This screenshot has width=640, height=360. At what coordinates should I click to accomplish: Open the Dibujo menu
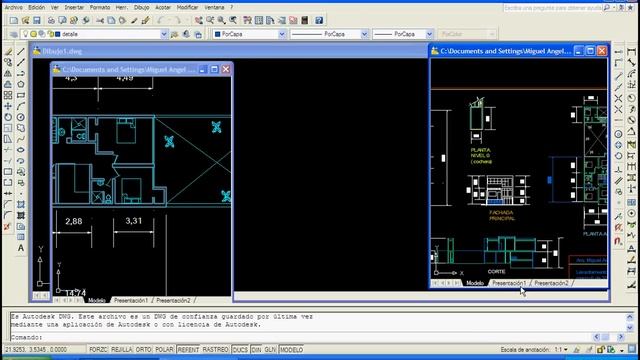tap(142, 7)
